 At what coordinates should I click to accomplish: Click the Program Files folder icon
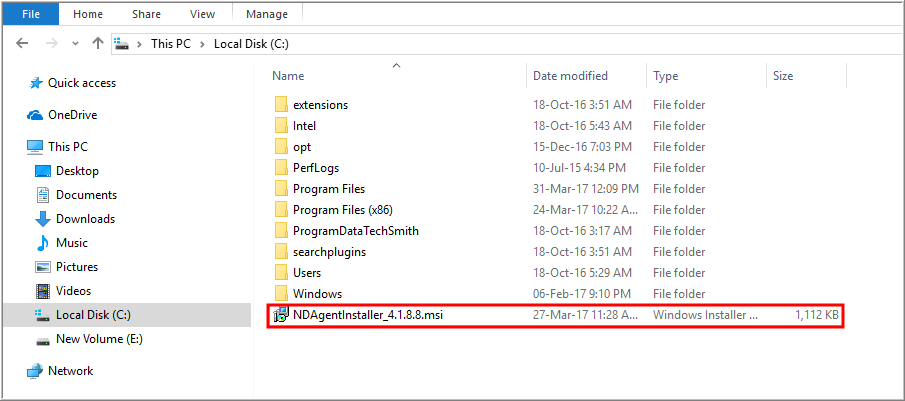281,189
